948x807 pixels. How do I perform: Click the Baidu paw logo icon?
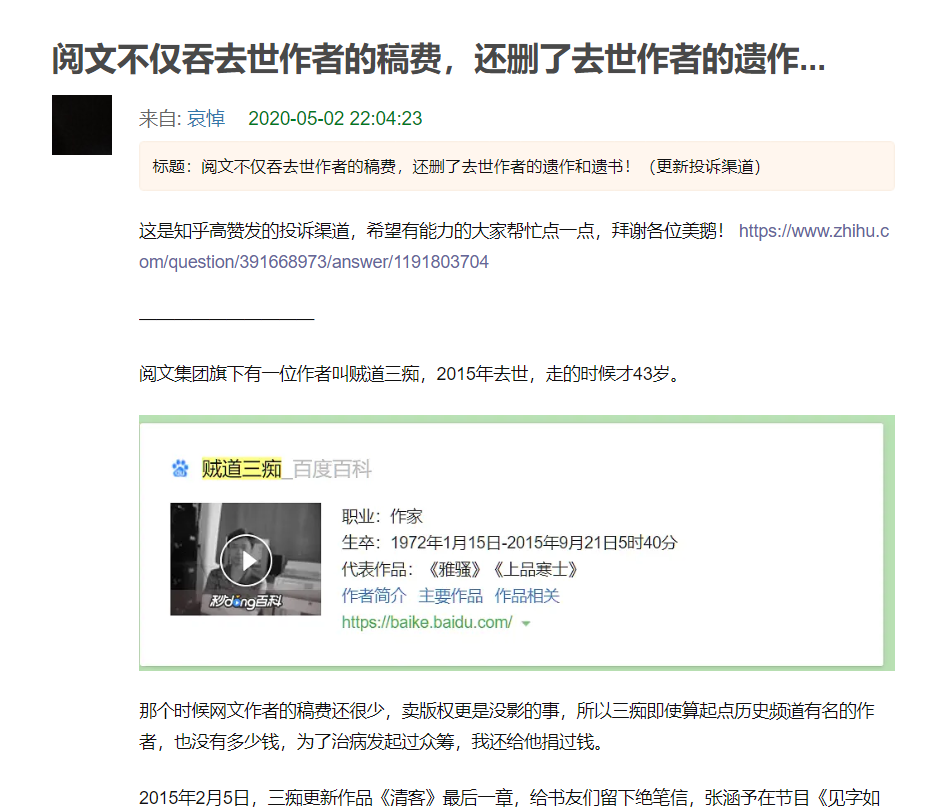(180, 468)
